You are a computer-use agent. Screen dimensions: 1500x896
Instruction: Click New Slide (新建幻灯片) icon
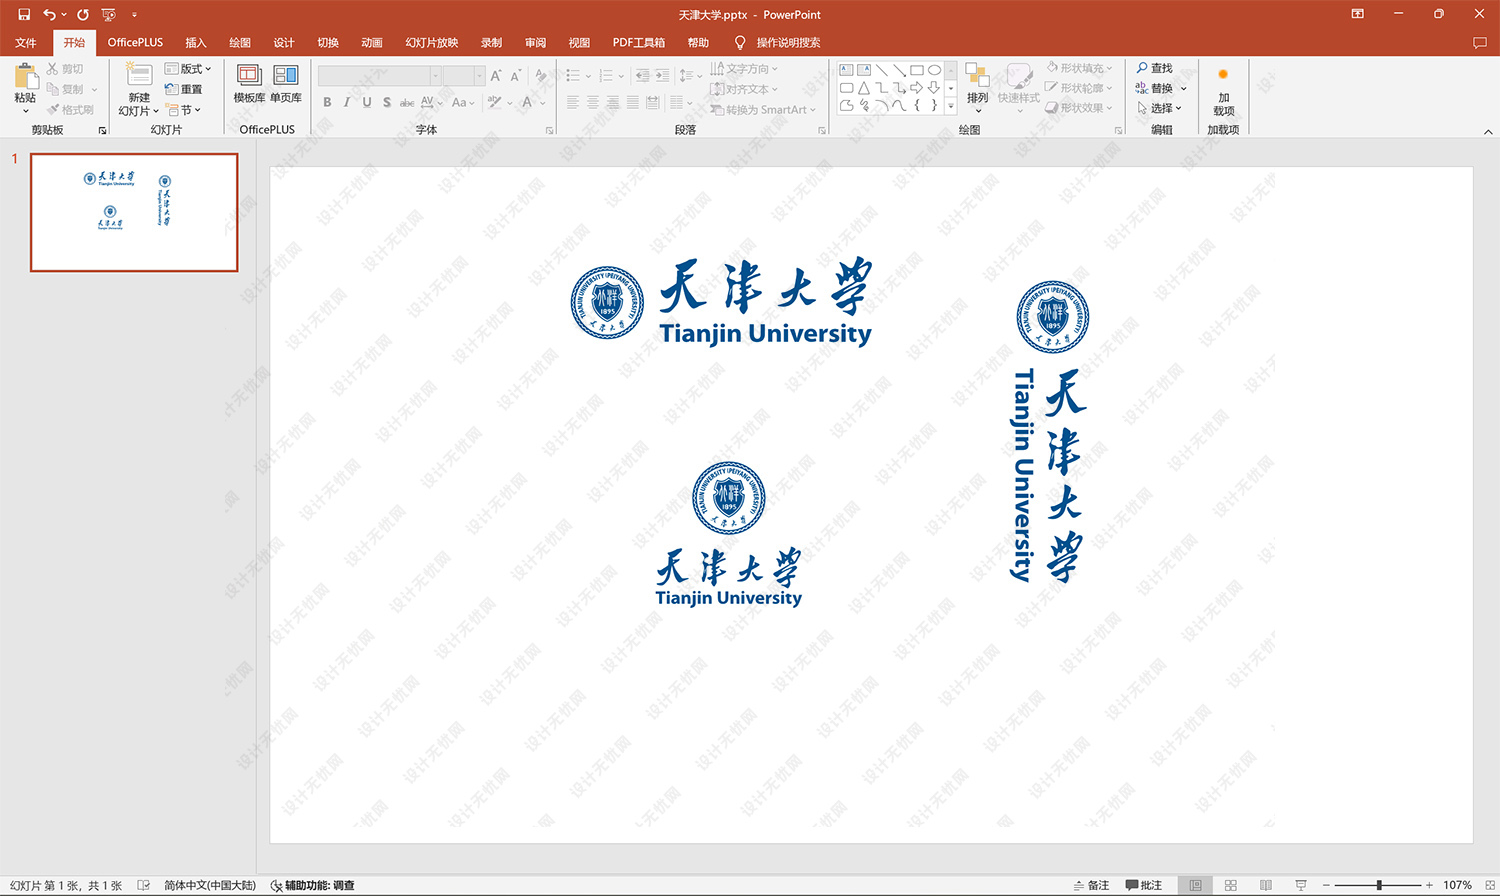click(x=139, y=76)
